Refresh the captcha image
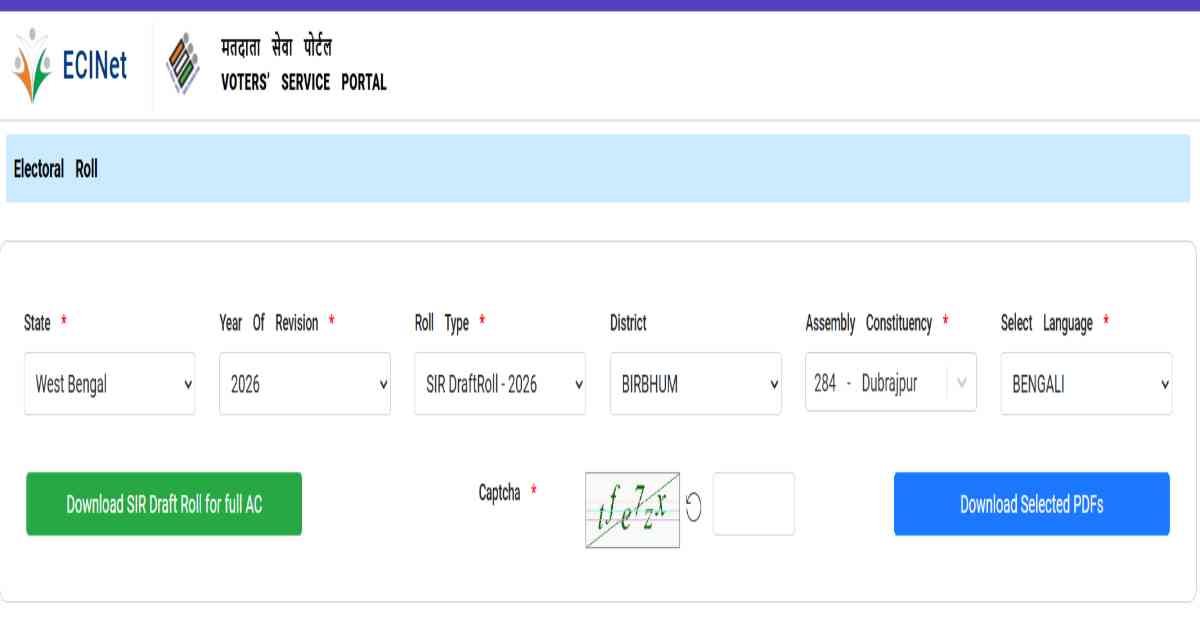 [x=695, y=504]
